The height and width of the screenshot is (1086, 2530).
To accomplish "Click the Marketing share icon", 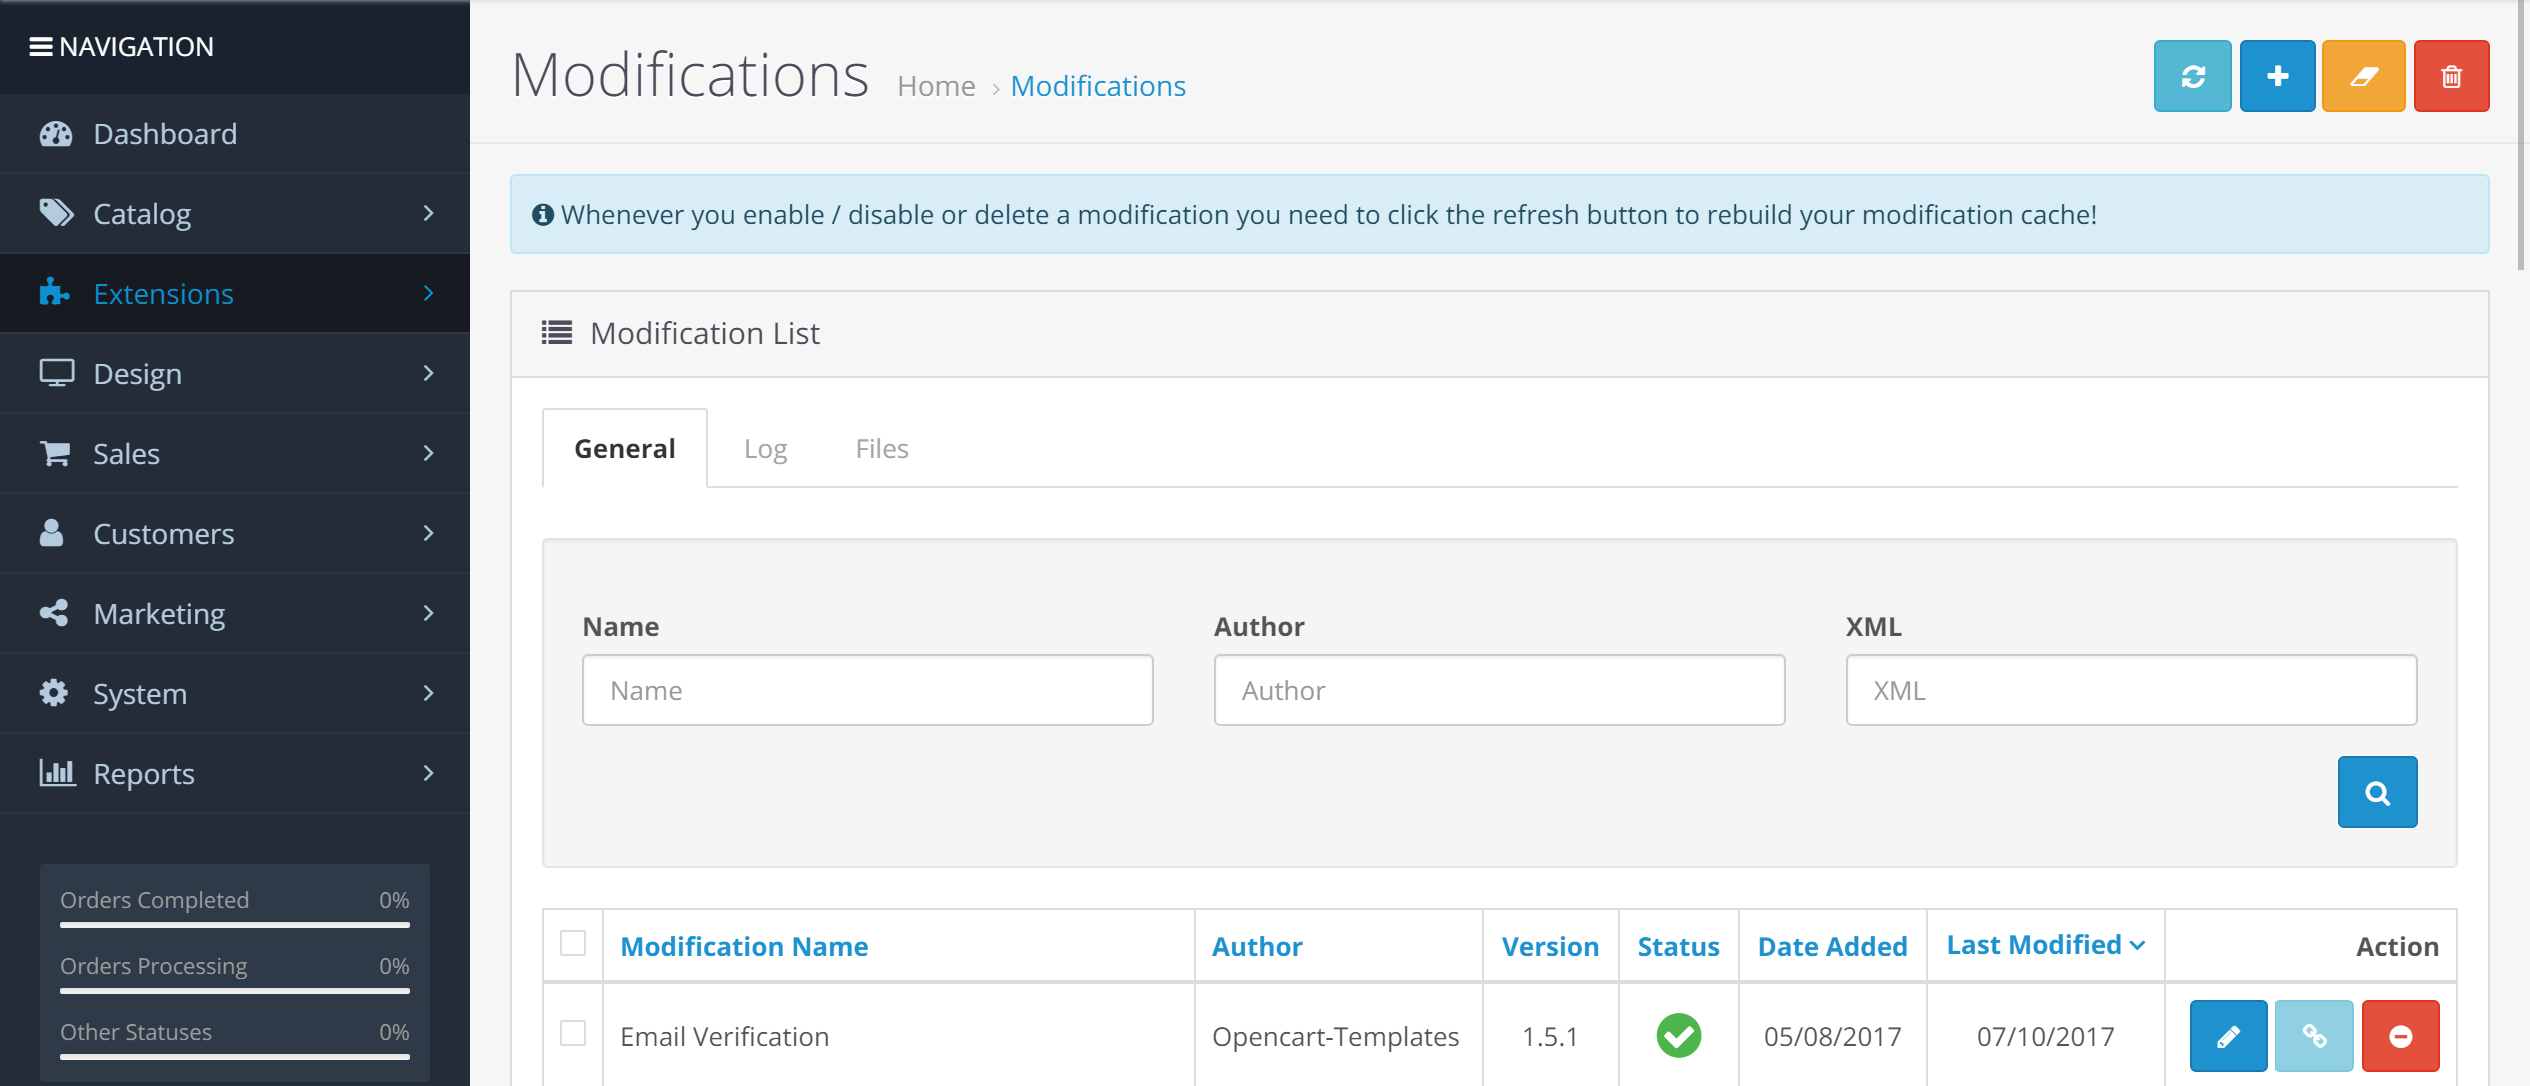I will 54,613.
